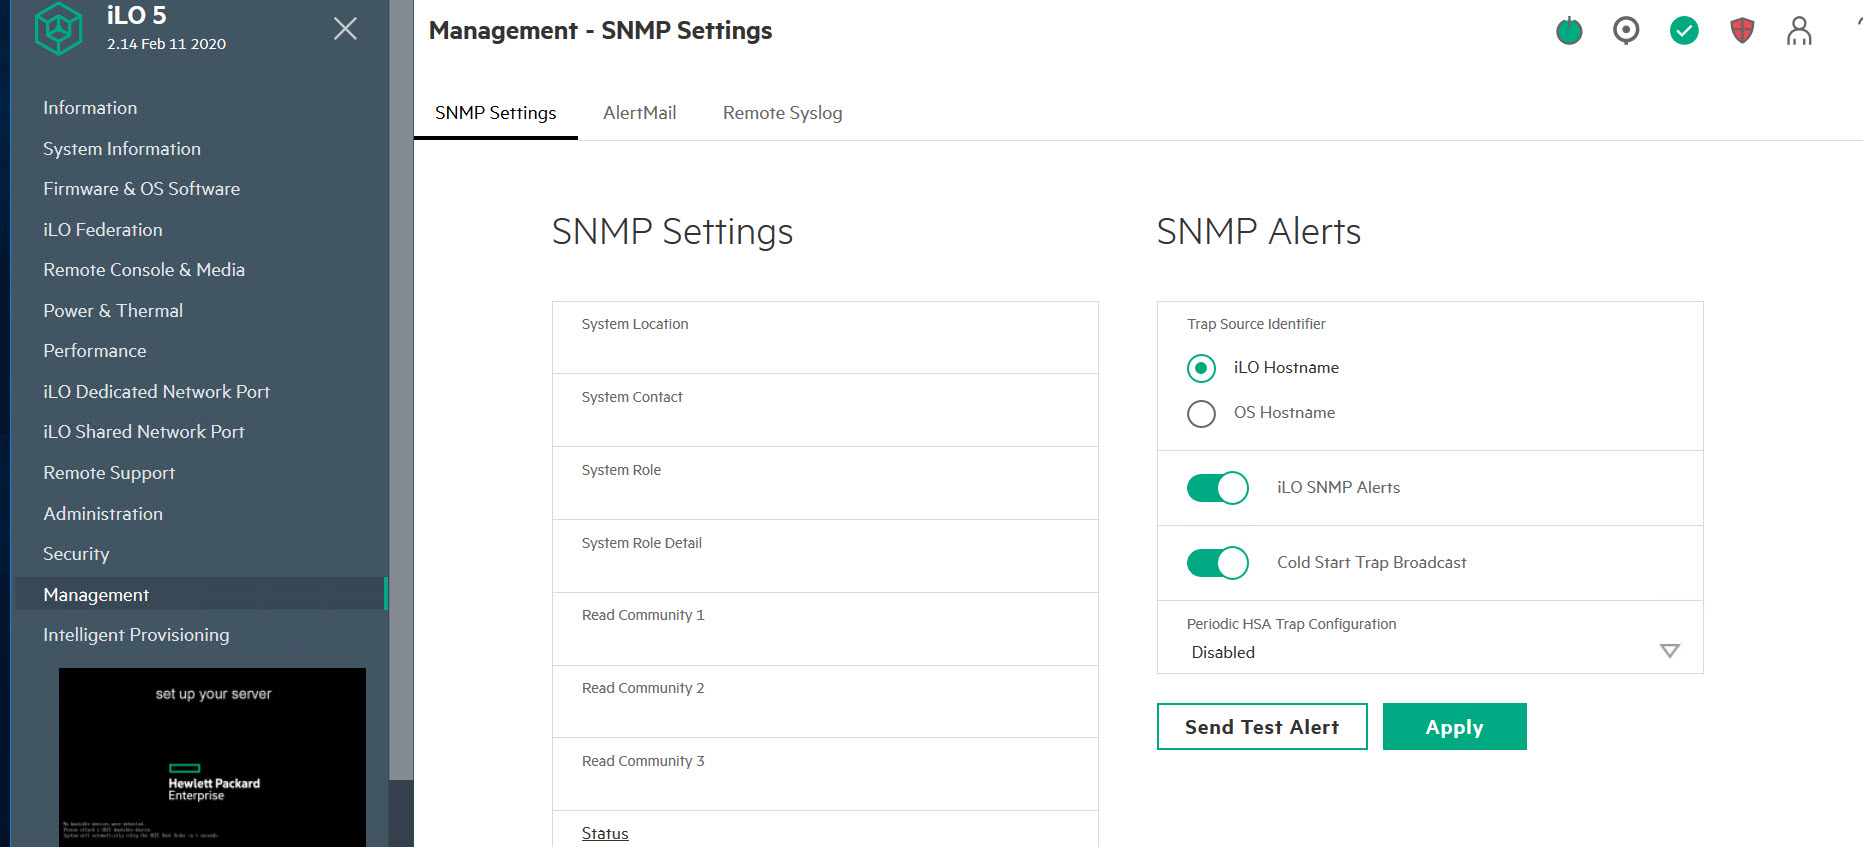The width and height of the screenshot is (1863, 847).
Task: Close the navigation sidebar with X
Action: pyautogui.click(x=345, y=29)
